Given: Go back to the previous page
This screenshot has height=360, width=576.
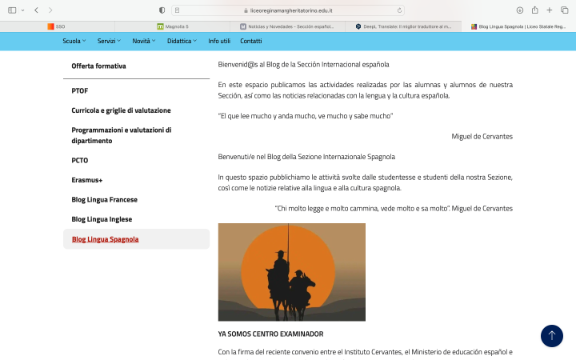Looking at the screenshot, I should (x=36, y=10).
